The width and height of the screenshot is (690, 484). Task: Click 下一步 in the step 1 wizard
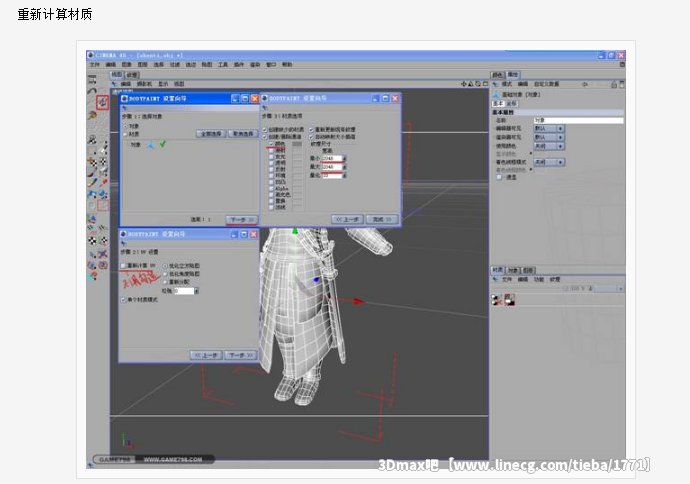click(x=242, y=220)
